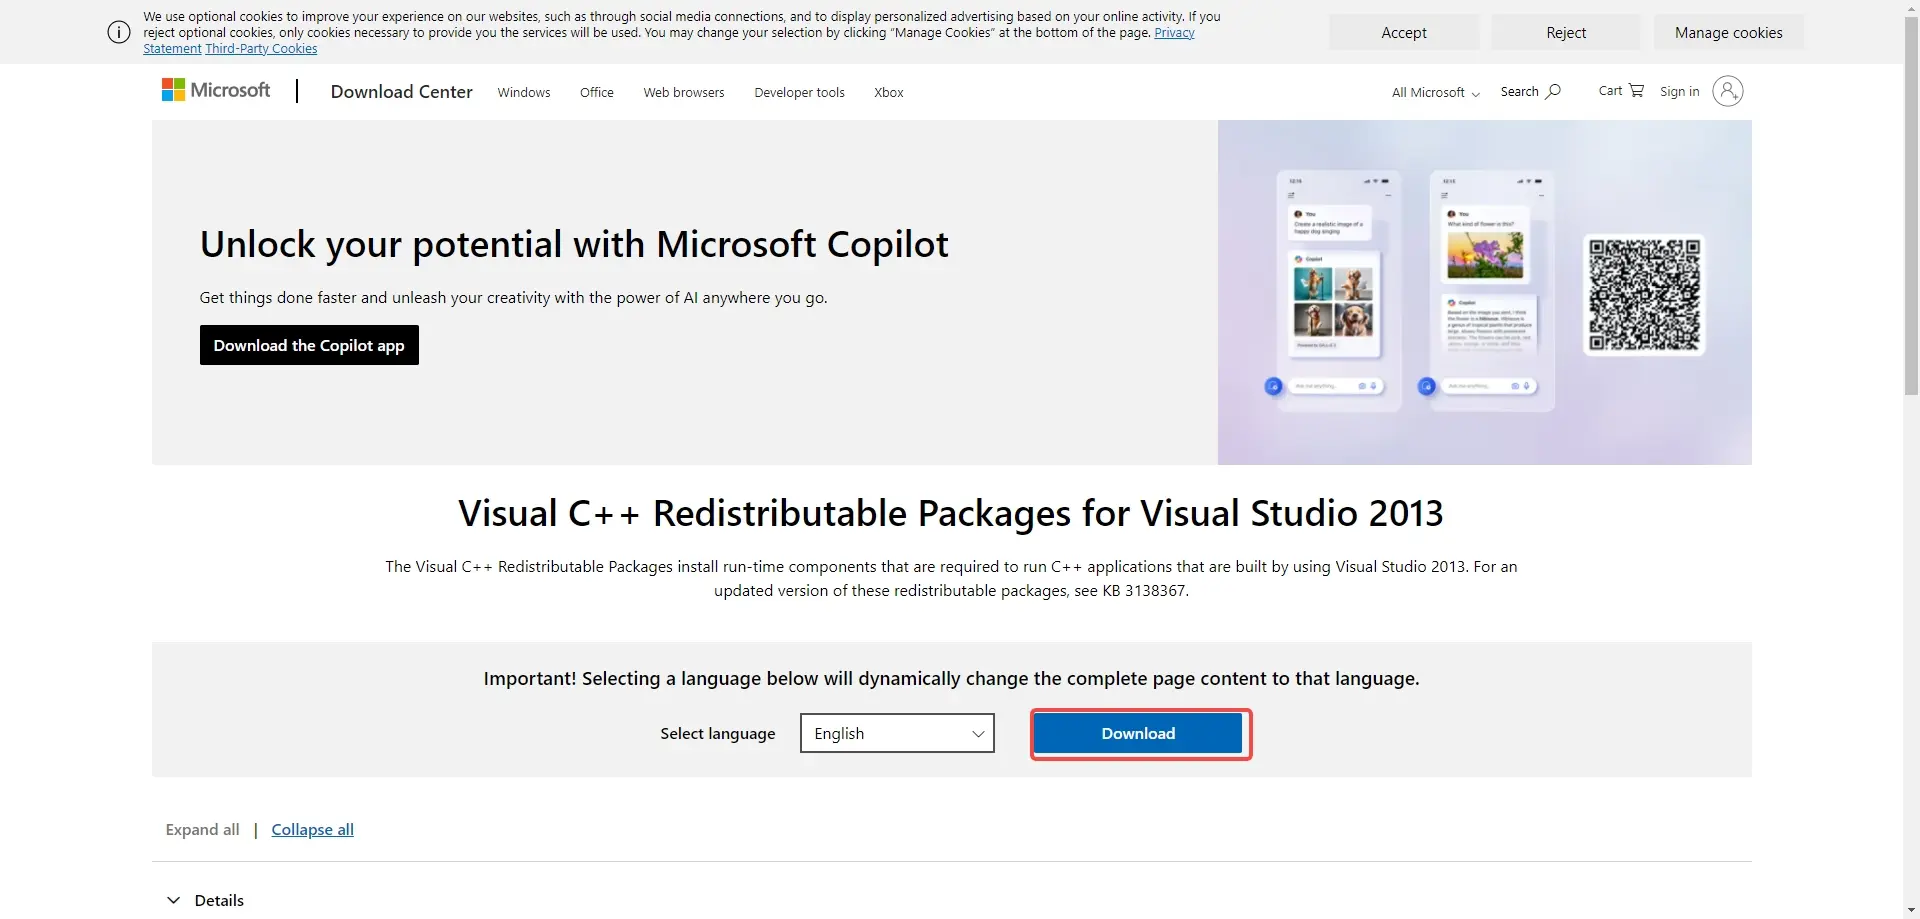
Task: Expand the Details section
Action: click(x=205, y=900)
